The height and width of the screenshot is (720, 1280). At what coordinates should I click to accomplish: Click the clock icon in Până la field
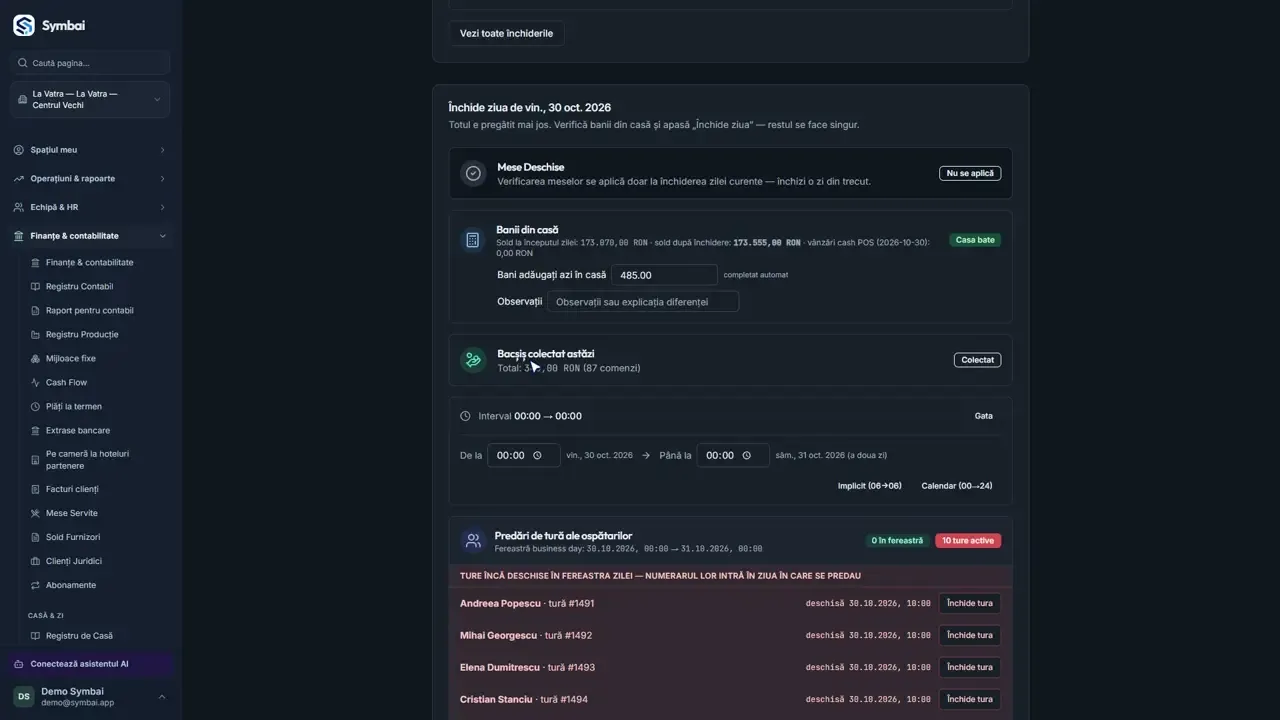[746, 455]
